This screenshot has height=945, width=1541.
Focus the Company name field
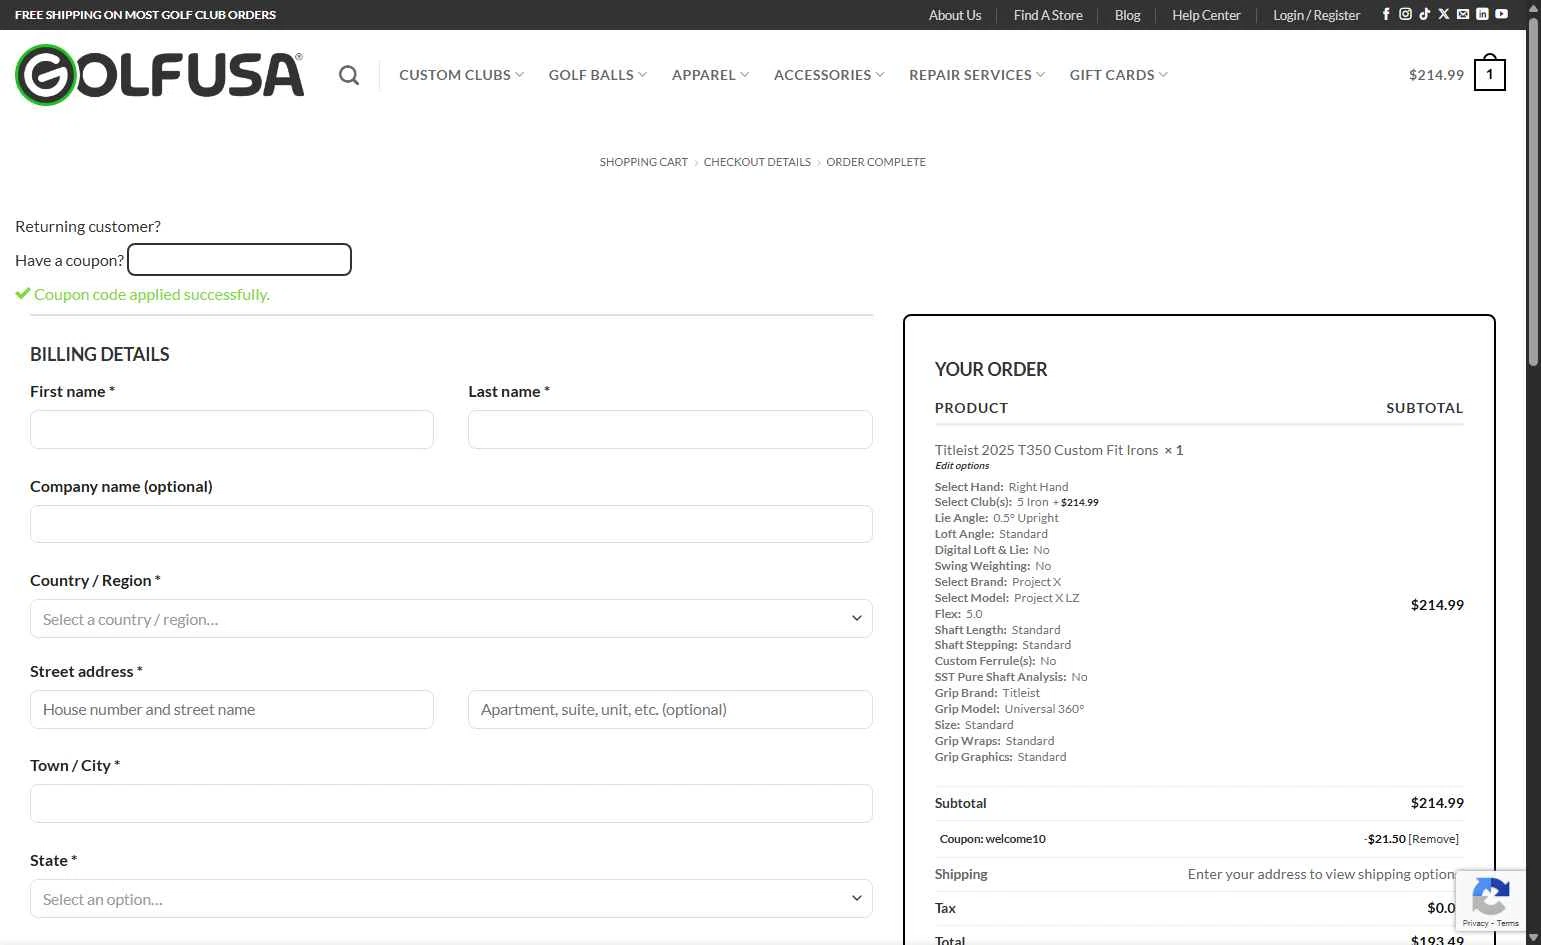[x=451, y=524]
